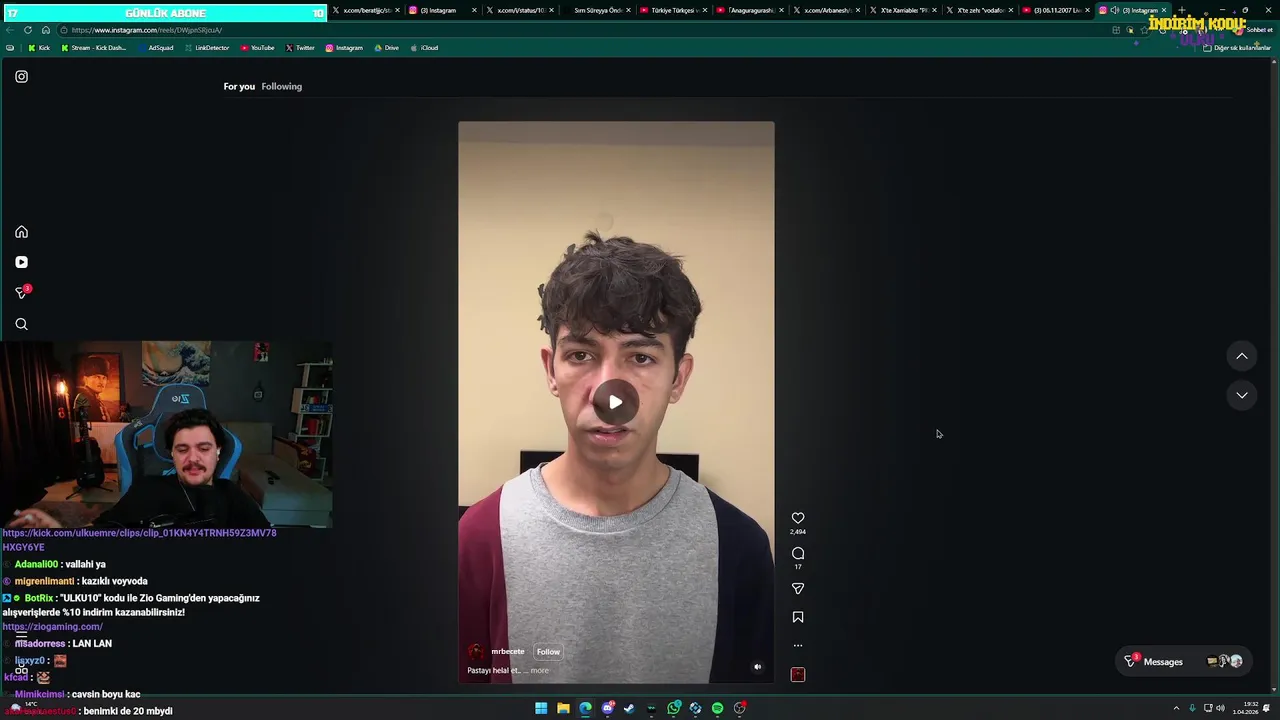Open the three-dot more options for the reel
Screen dimensions: 1280x720
click(798, 645)
